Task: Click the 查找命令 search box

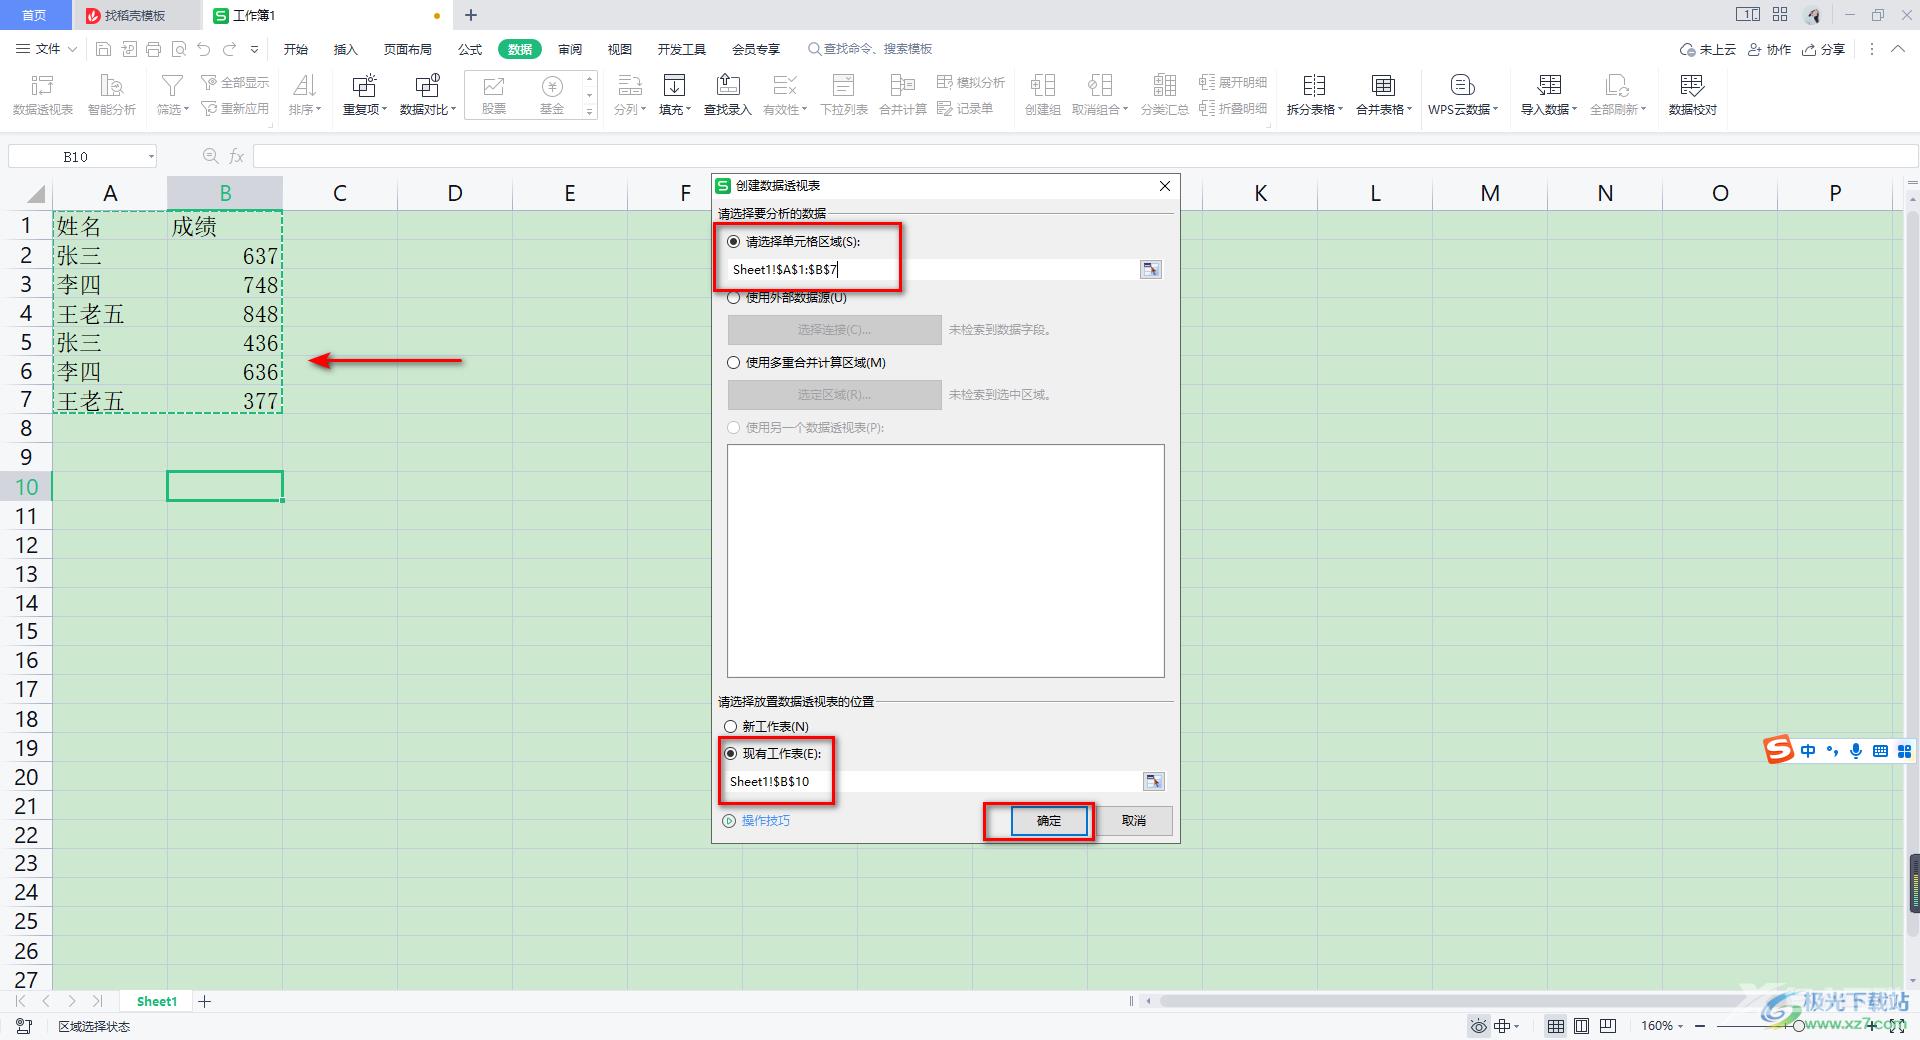Action: [x=870, y=49]
